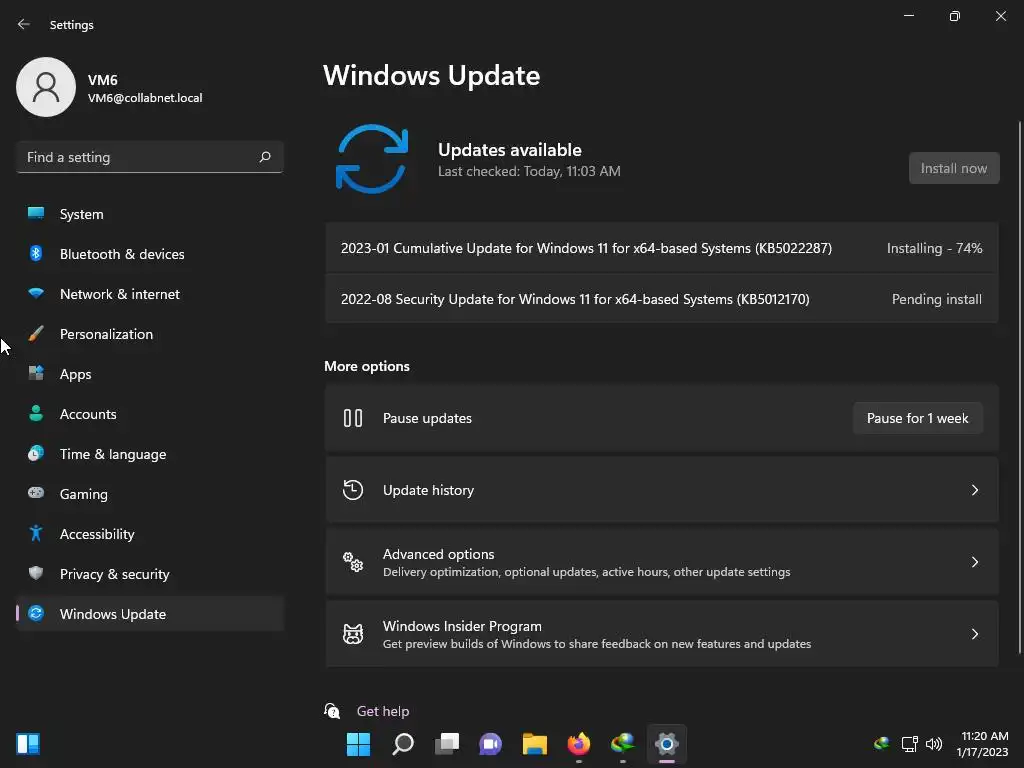Click the large blue update sync icon
Viewport: 1024px width, 768px height.
(372, 159)
